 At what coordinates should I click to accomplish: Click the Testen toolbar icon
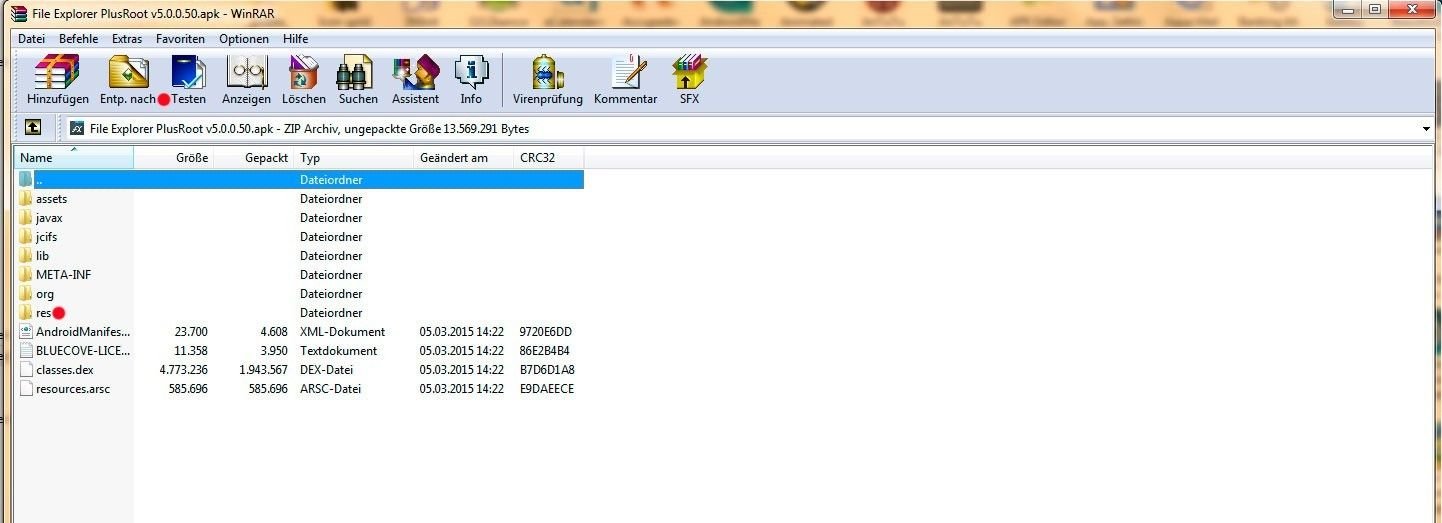[188, 73]
